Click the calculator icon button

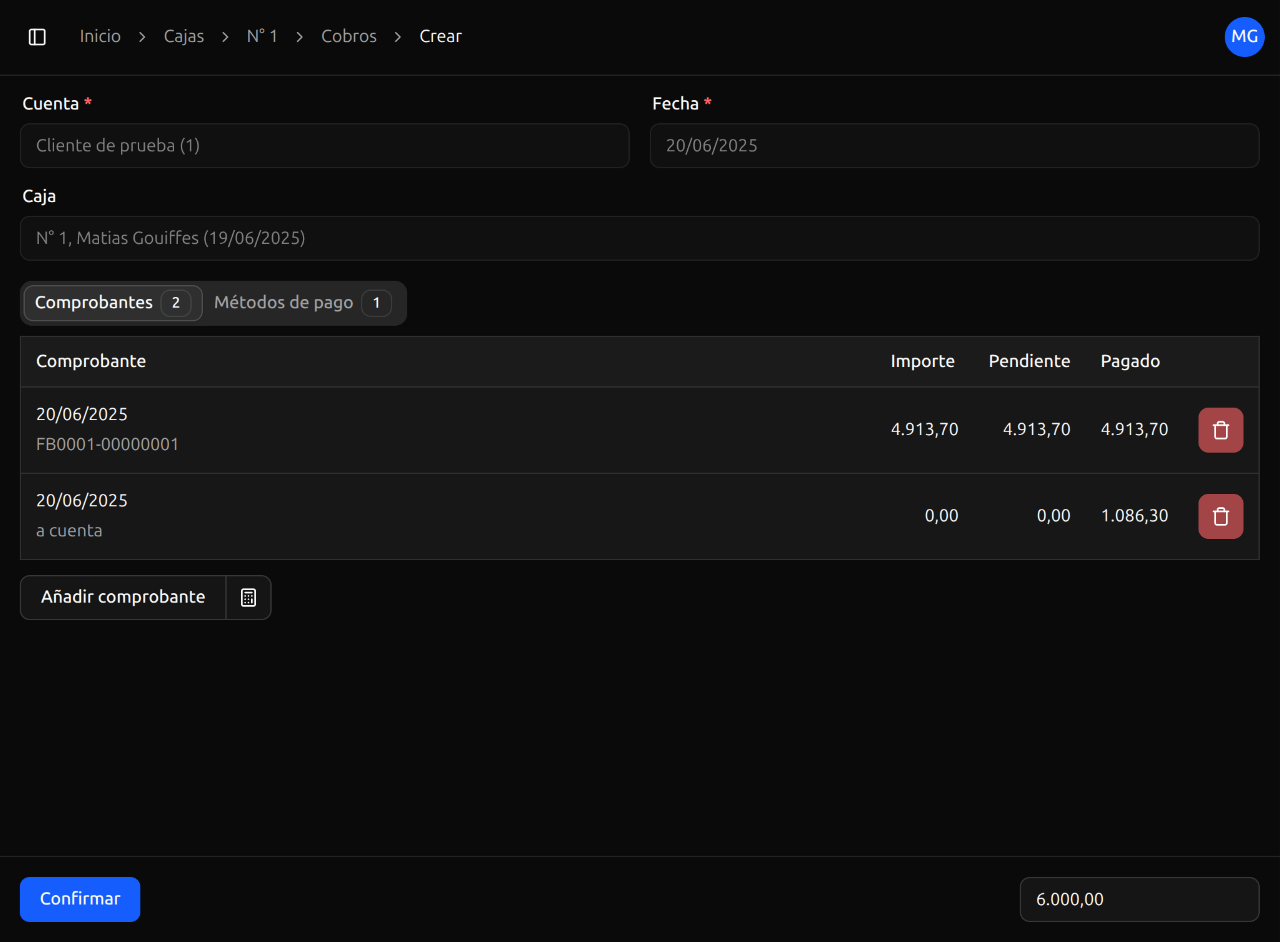tap(249, 597)
